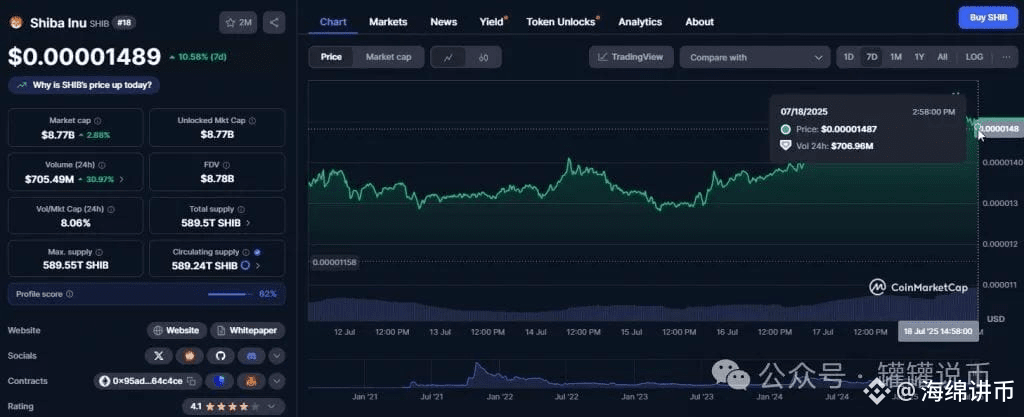Expand the 4.1 star Rating dropdown
Screen dimensions: 1024x417
point(234,407)
